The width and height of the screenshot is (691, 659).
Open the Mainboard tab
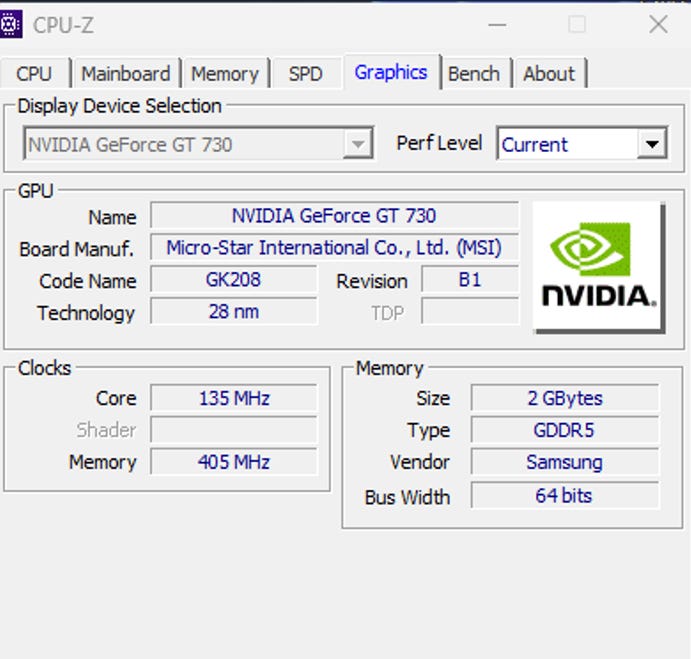126,73
